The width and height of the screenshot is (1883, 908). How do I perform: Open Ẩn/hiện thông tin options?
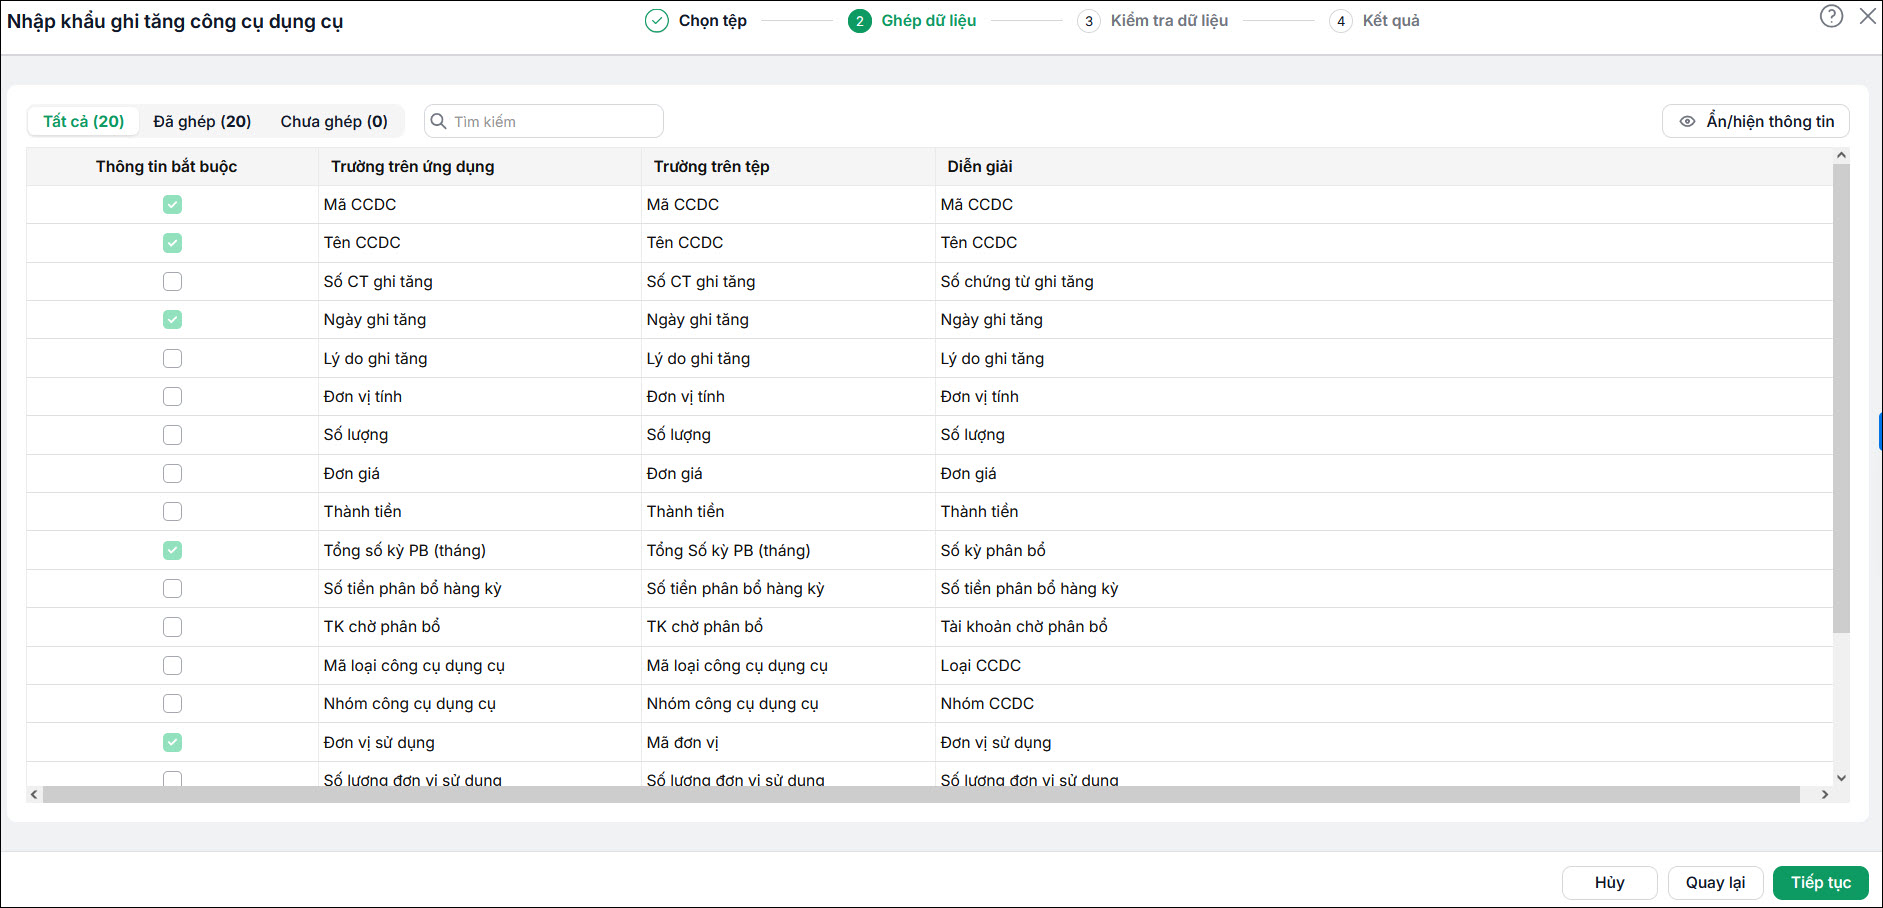1755,121
